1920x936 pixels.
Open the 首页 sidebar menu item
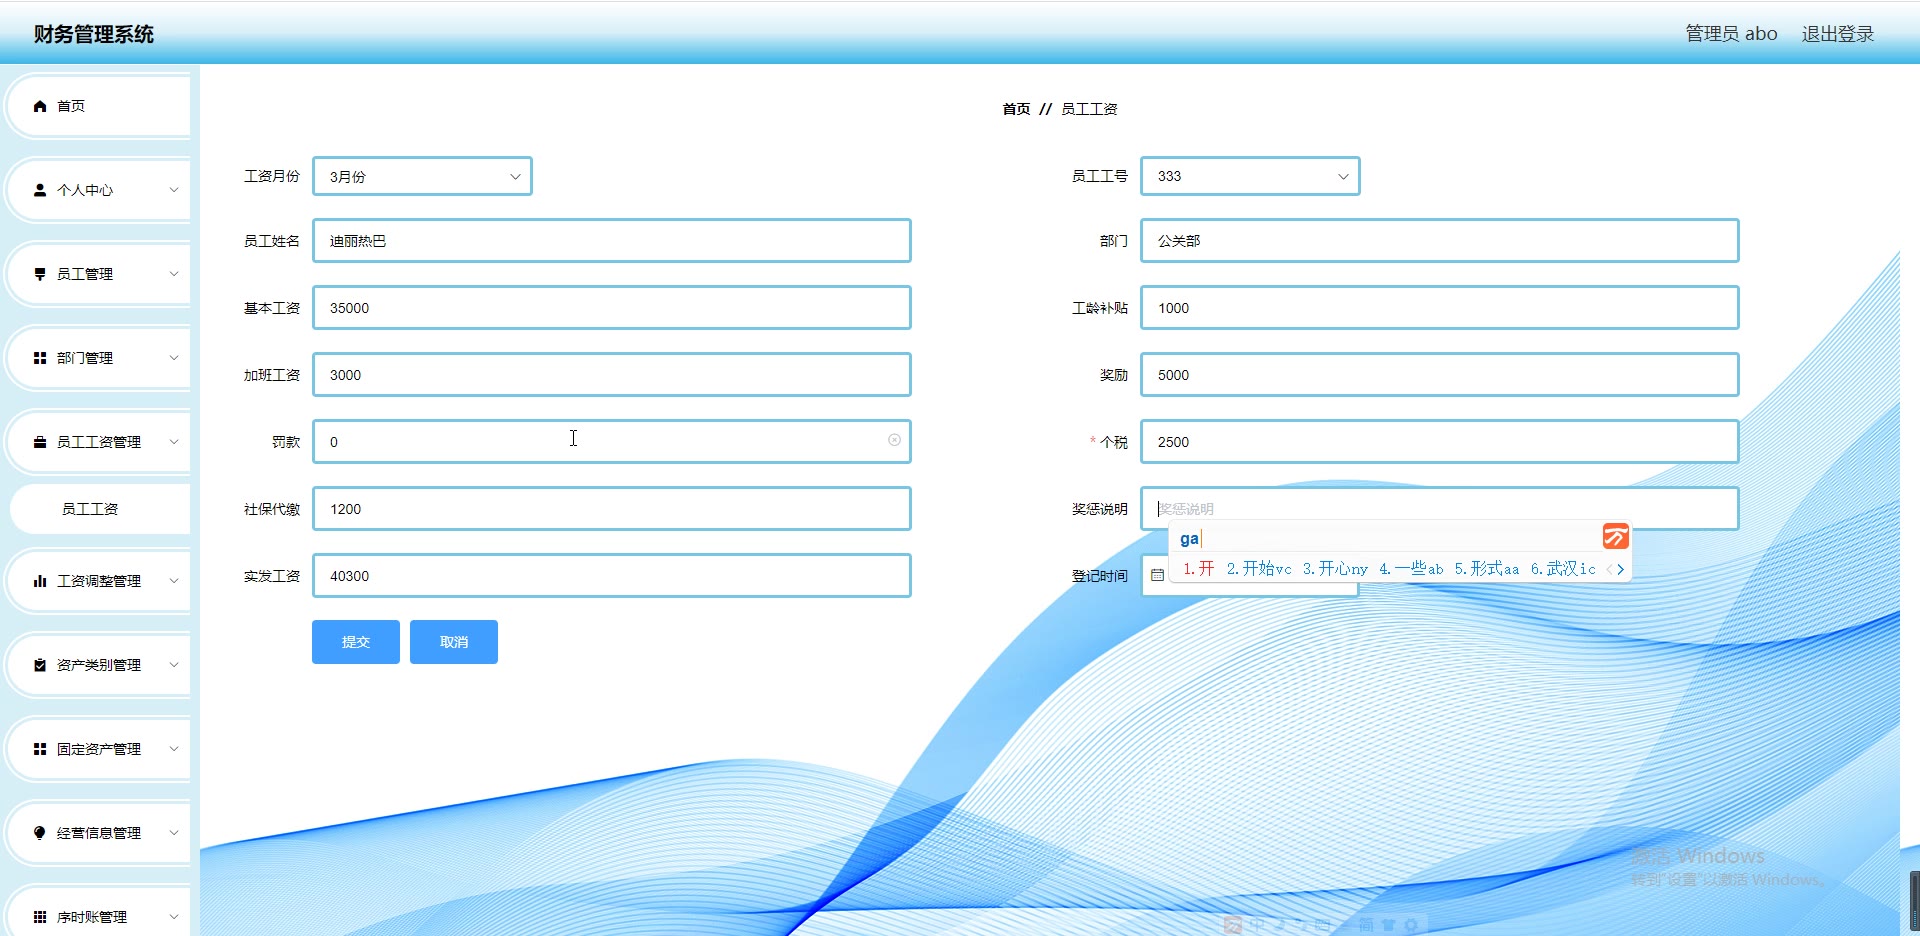99,106
